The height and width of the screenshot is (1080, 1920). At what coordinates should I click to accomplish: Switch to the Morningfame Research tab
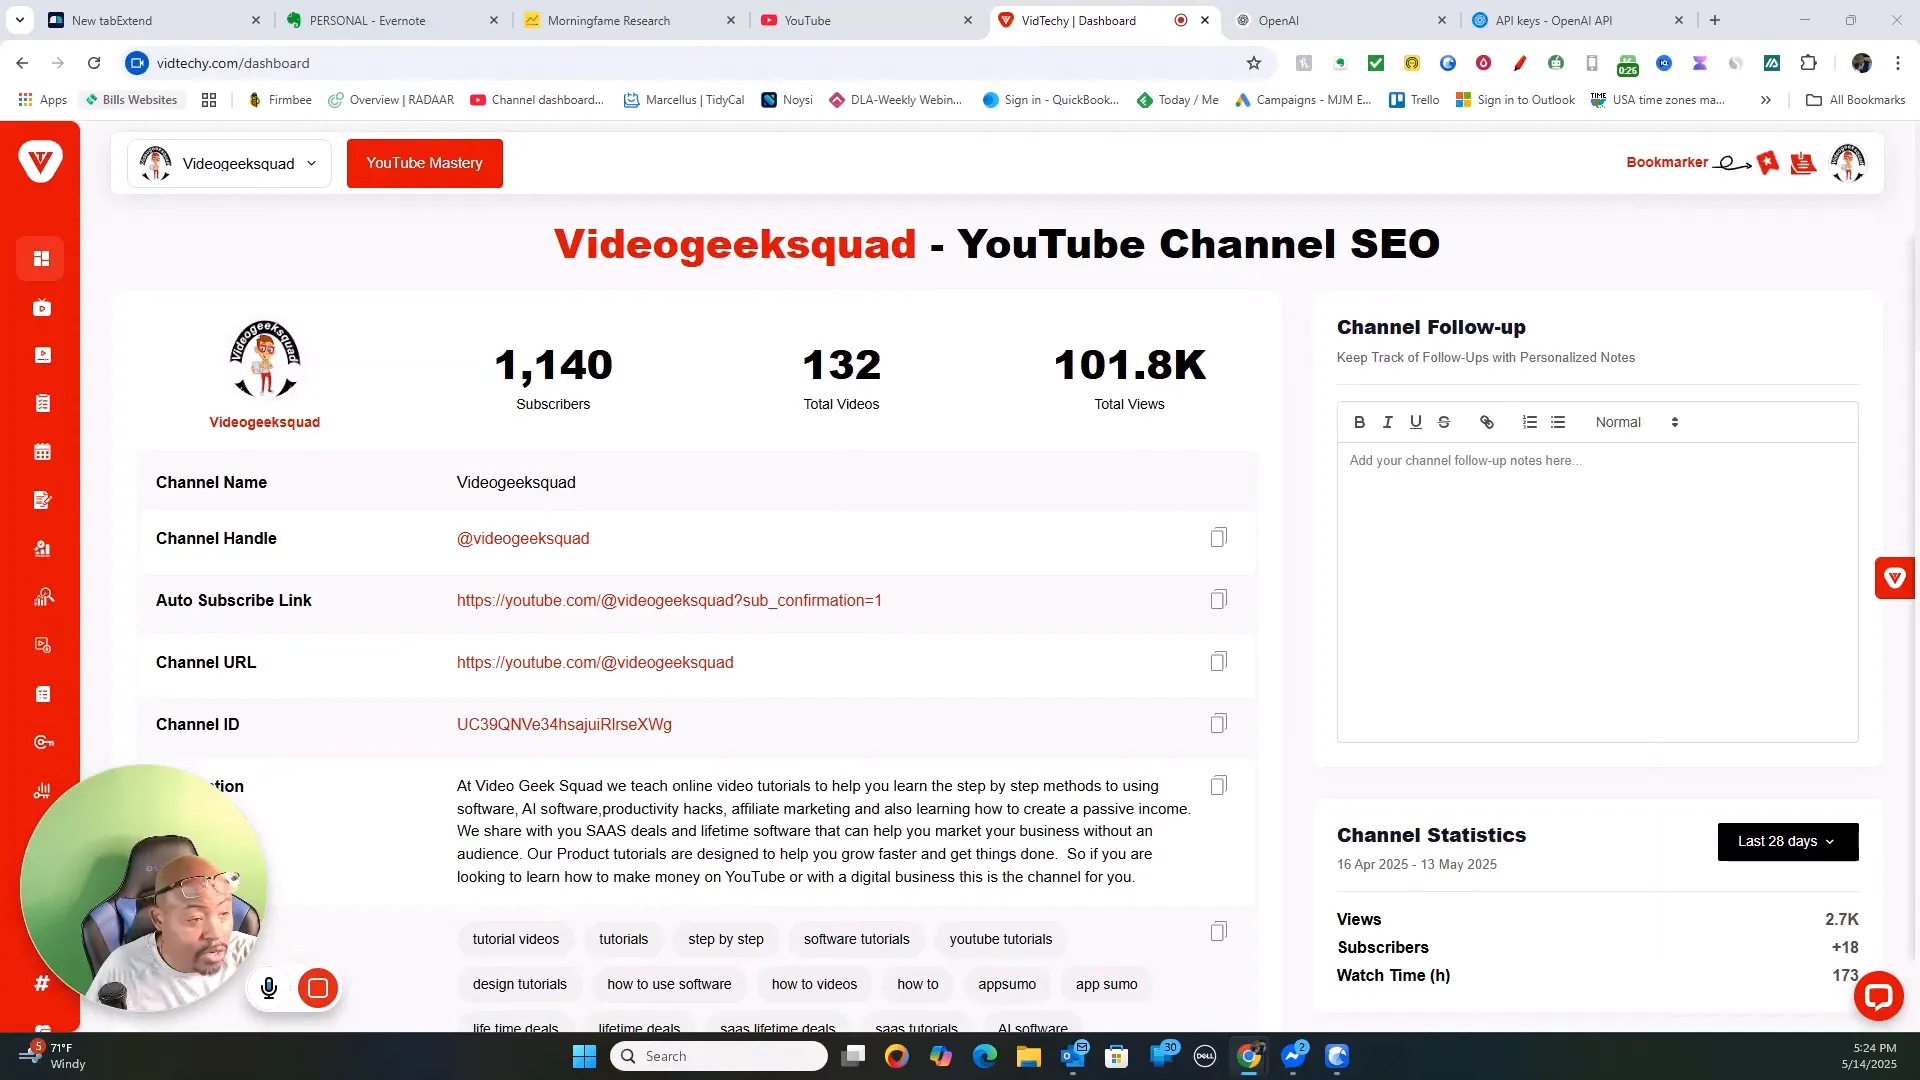(x=629, y=20)
